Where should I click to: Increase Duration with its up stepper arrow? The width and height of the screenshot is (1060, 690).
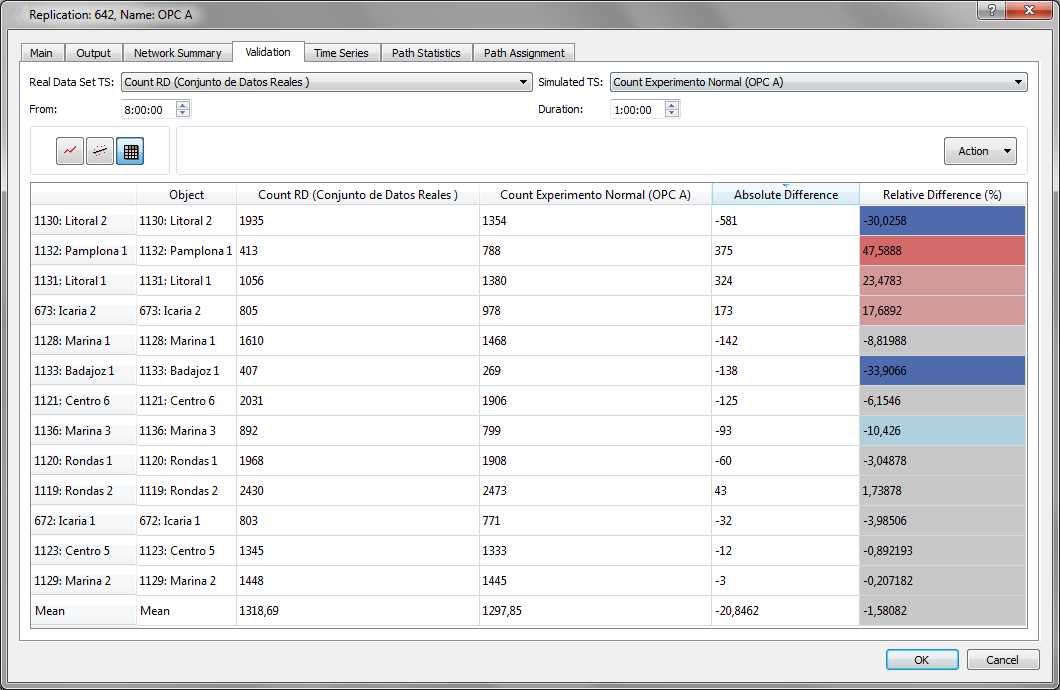[x=670, y=105]
